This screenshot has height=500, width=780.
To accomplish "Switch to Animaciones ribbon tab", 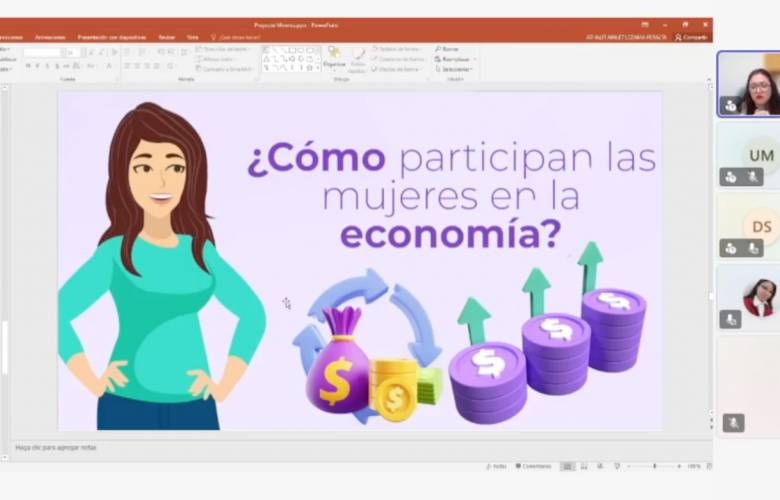I will click(50, 37).
